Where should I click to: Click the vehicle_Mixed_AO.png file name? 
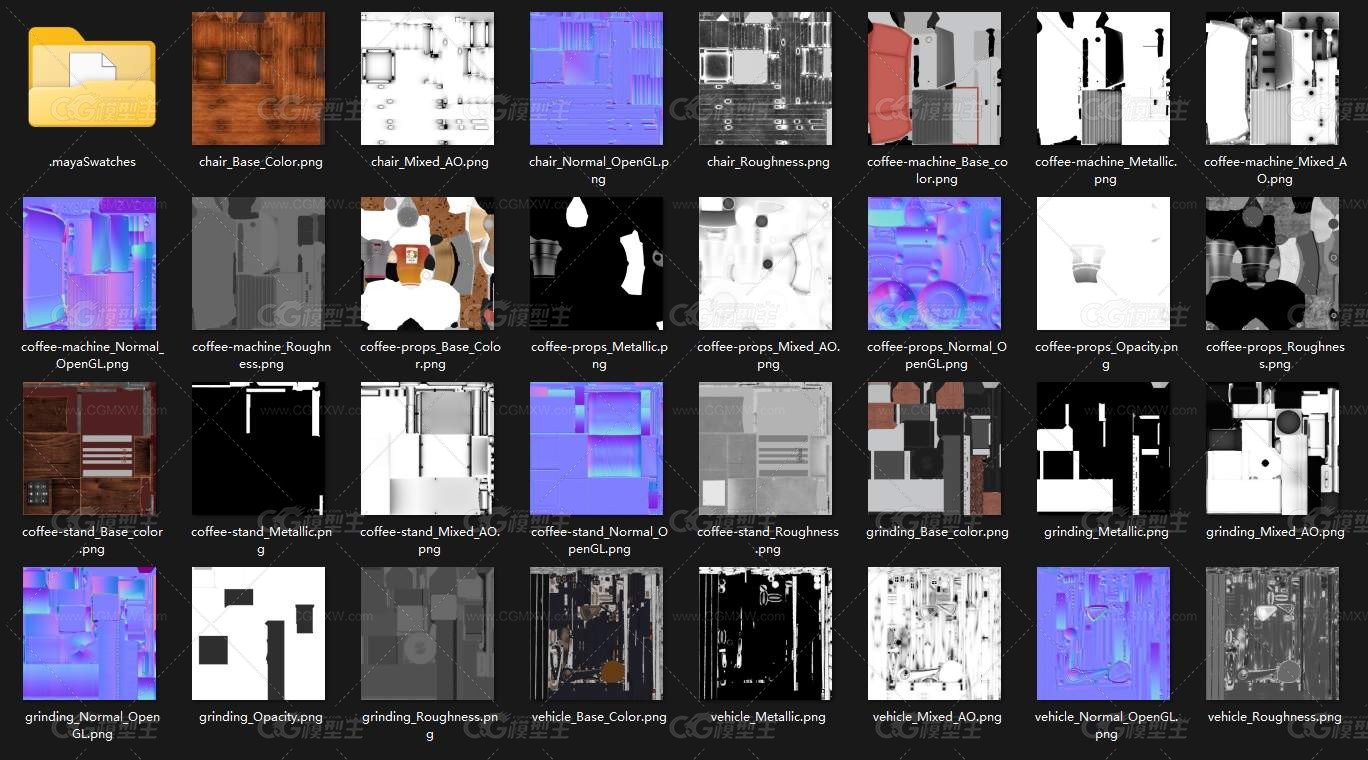937,717
